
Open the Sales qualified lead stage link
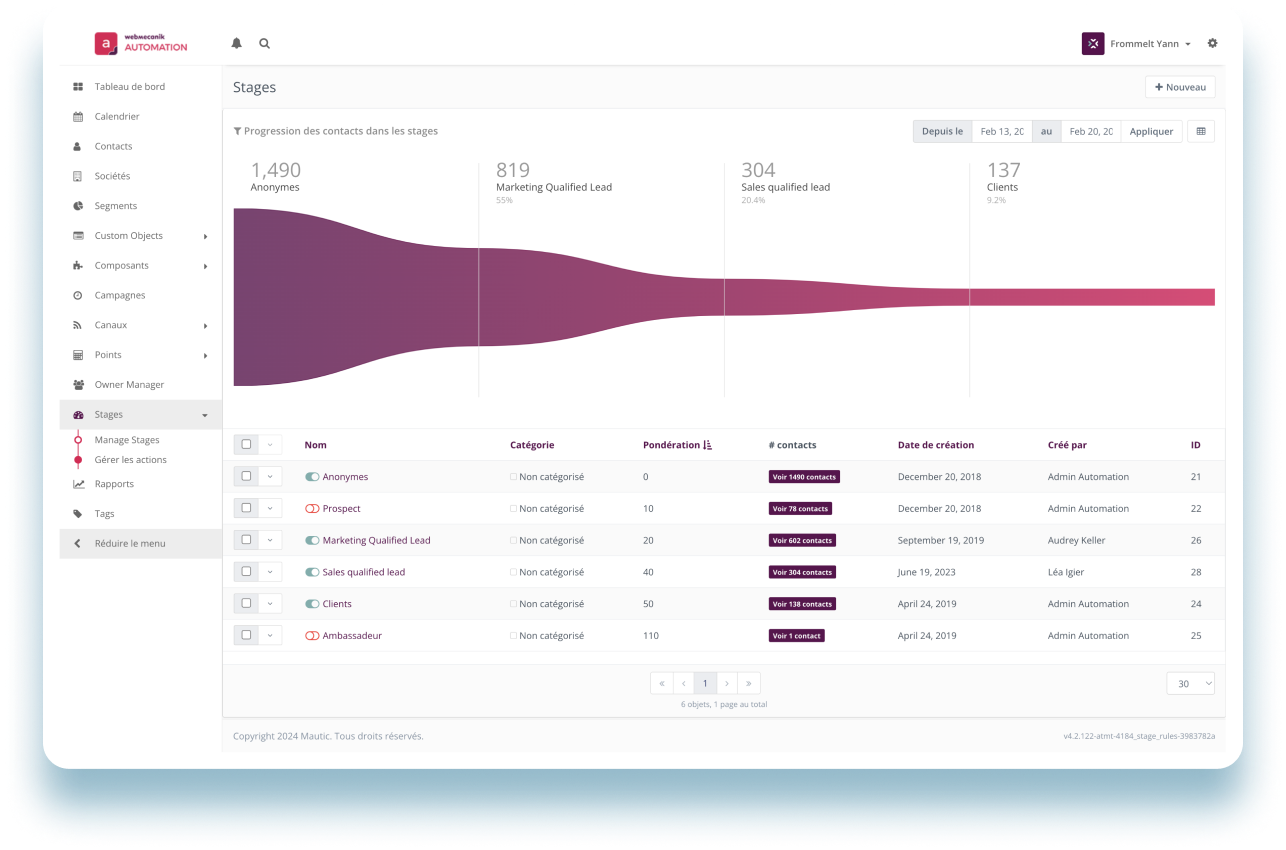(x=364, y=572)
